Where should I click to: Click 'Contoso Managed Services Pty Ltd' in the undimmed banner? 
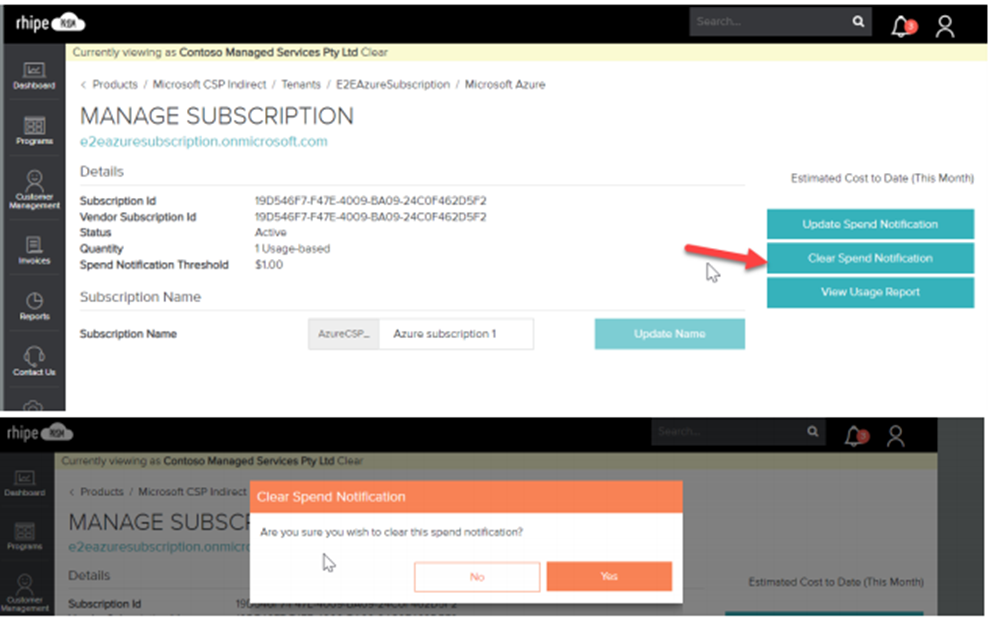click(269, 52)
